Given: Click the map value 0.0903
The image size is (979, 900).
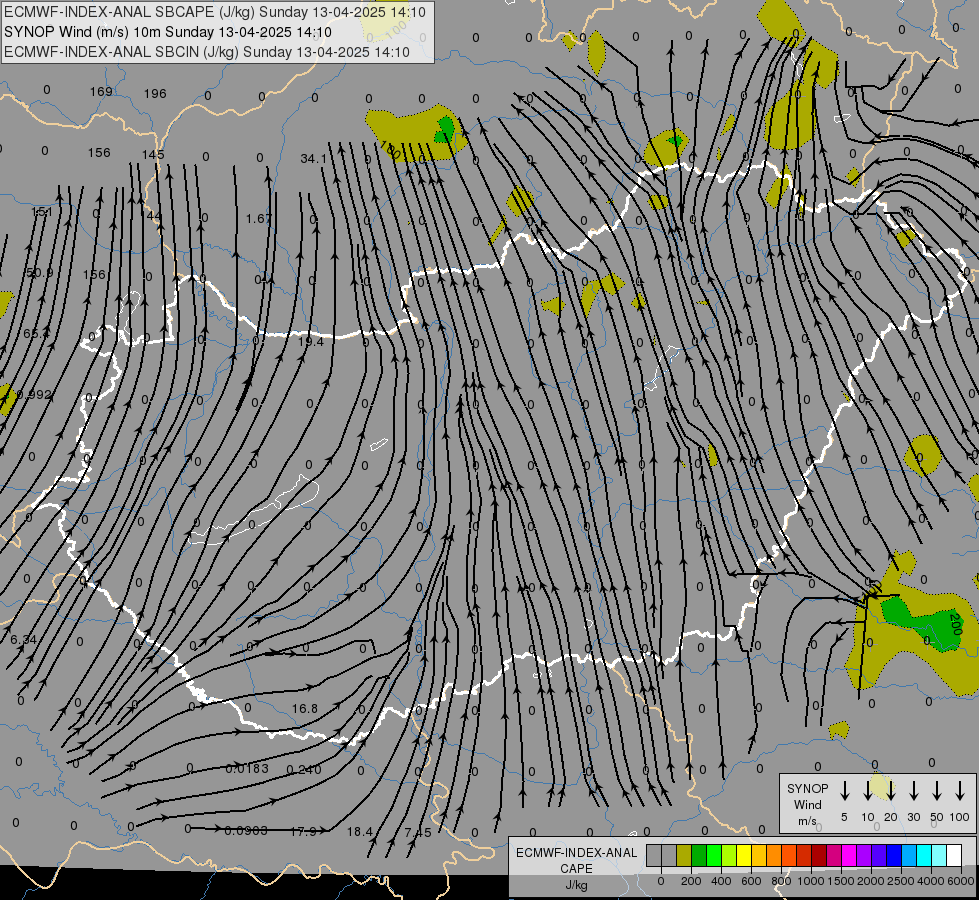Looking at the screenshot, I should tap(246, 831).
